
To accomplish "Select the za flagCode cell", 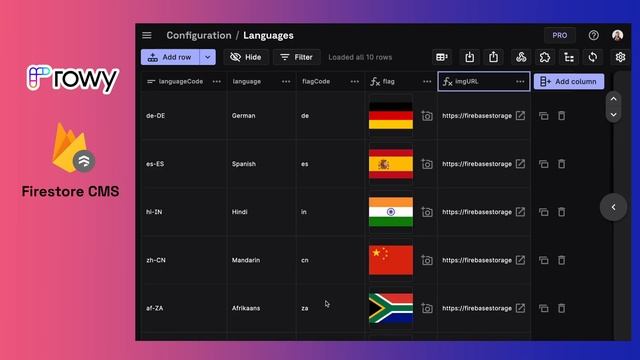I will pos(330,308).
